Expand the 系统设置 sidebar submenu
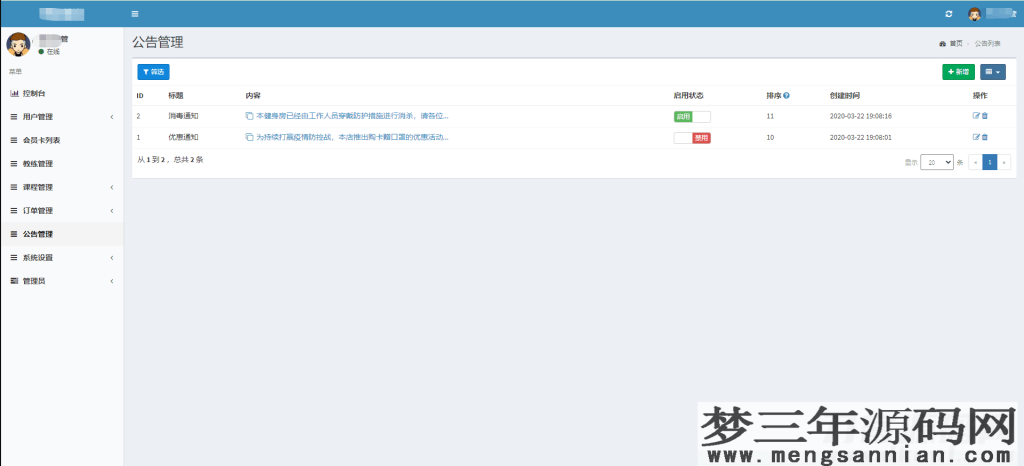 tap(61, 258)
